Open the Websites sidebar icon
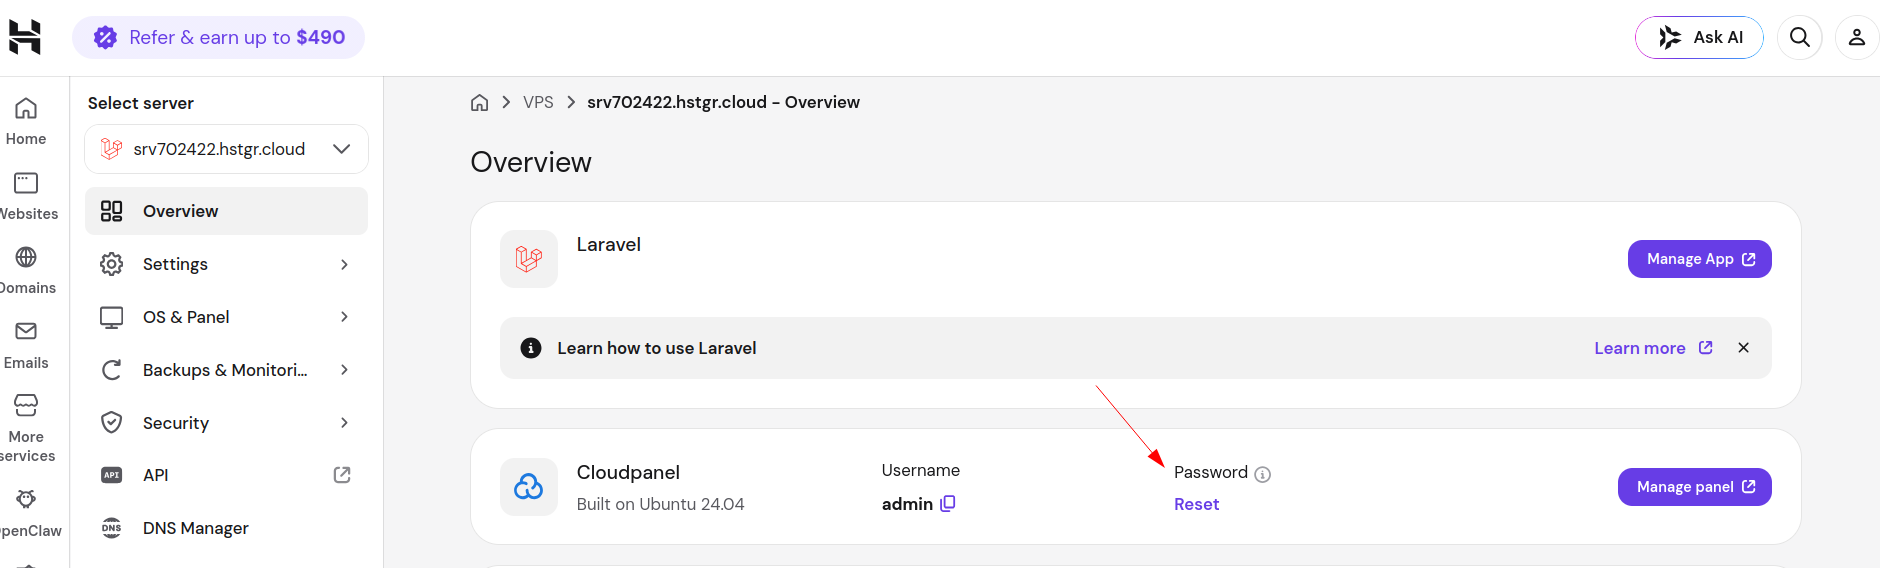 tap(26, 183)
